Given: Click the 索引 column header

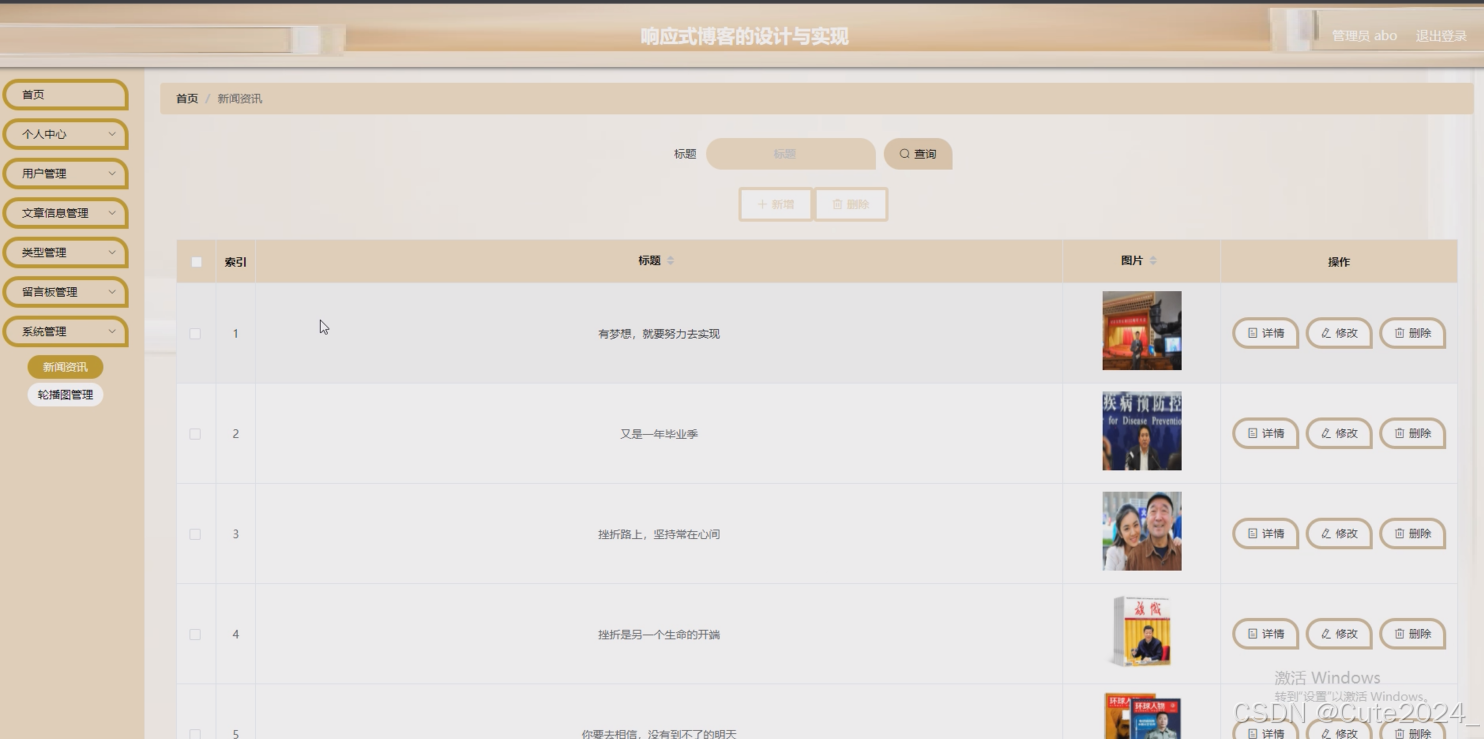Looking at the screenshot, I should click(x=235, y=262).
